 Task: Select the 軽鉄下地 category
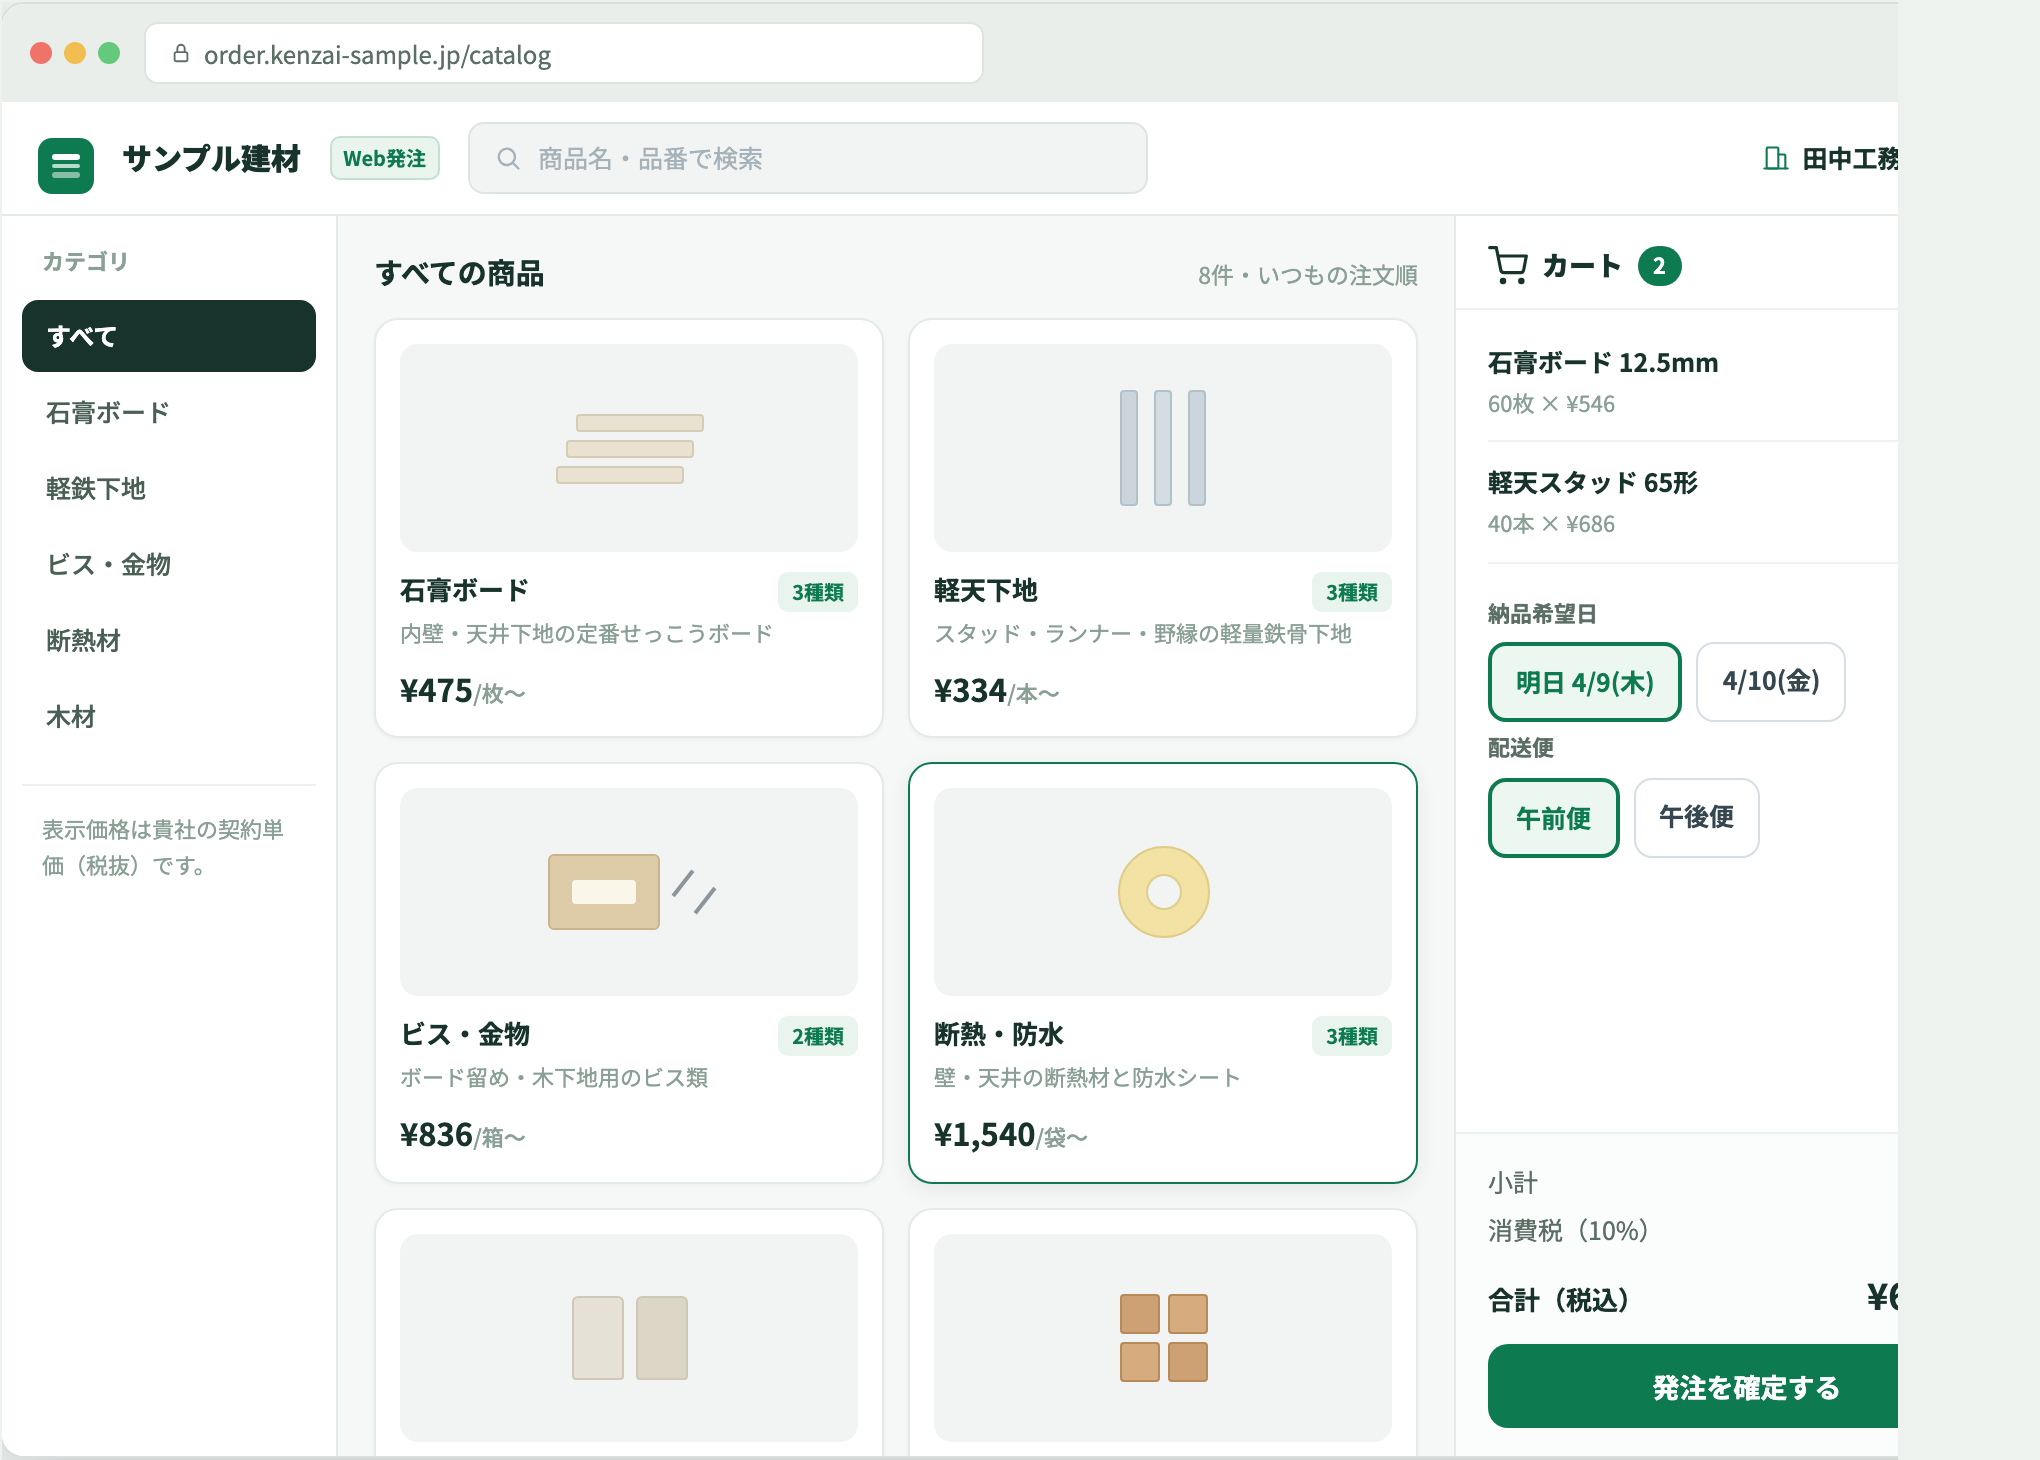pyautogui.click(x=169, y=488)
